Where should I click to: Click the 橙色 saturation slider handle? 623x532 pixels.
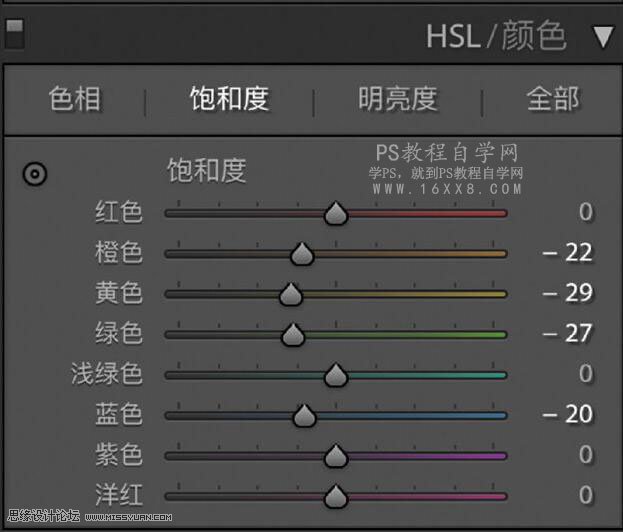pos(302,254)
